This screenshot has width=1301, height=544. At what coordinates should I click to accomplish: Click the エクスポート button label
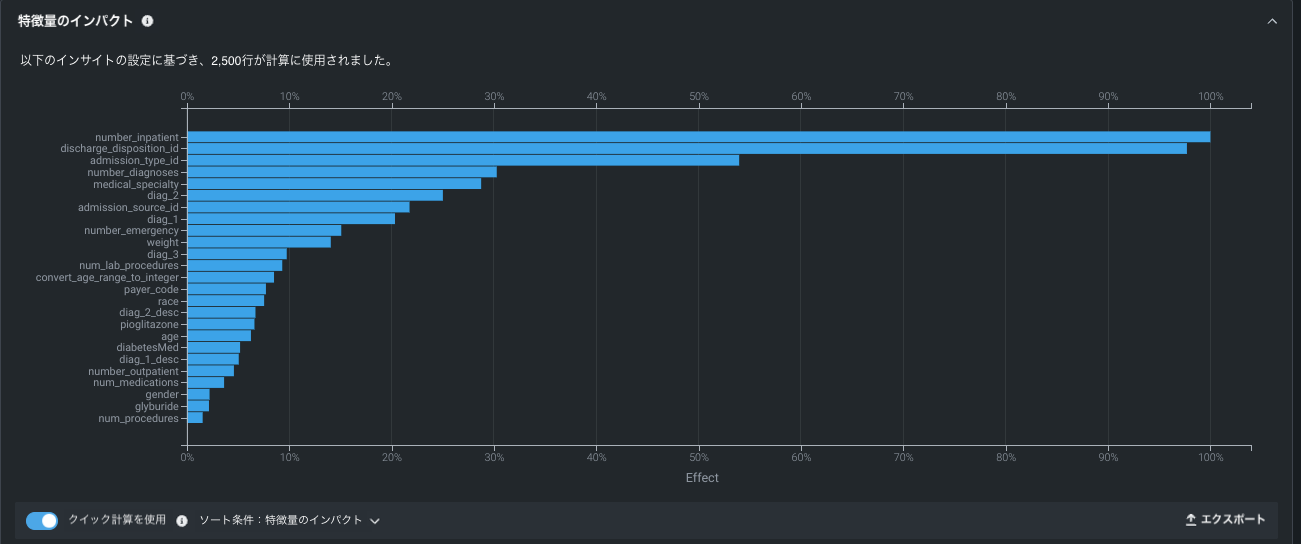1232,520
